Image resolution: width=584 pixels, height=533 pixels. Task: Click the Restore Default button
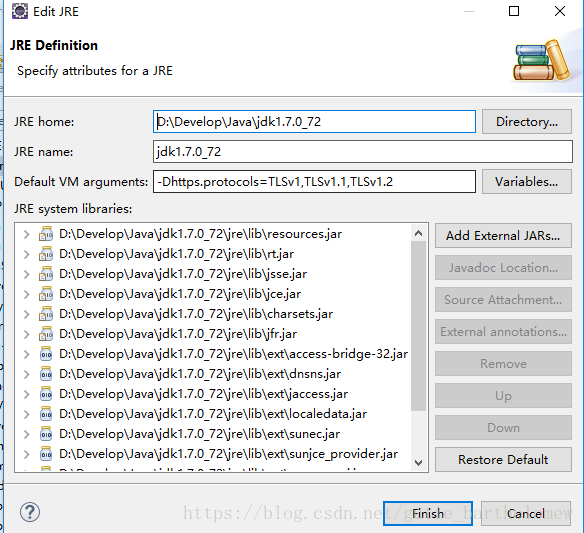(x=503, y=460)
